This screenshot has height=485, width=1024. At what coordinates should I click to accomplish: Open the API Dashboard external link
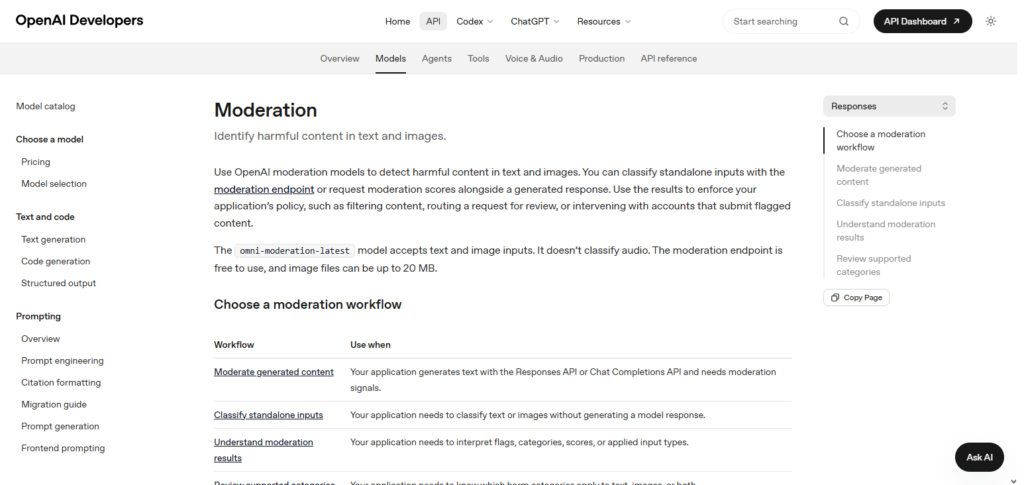point(922,22)
